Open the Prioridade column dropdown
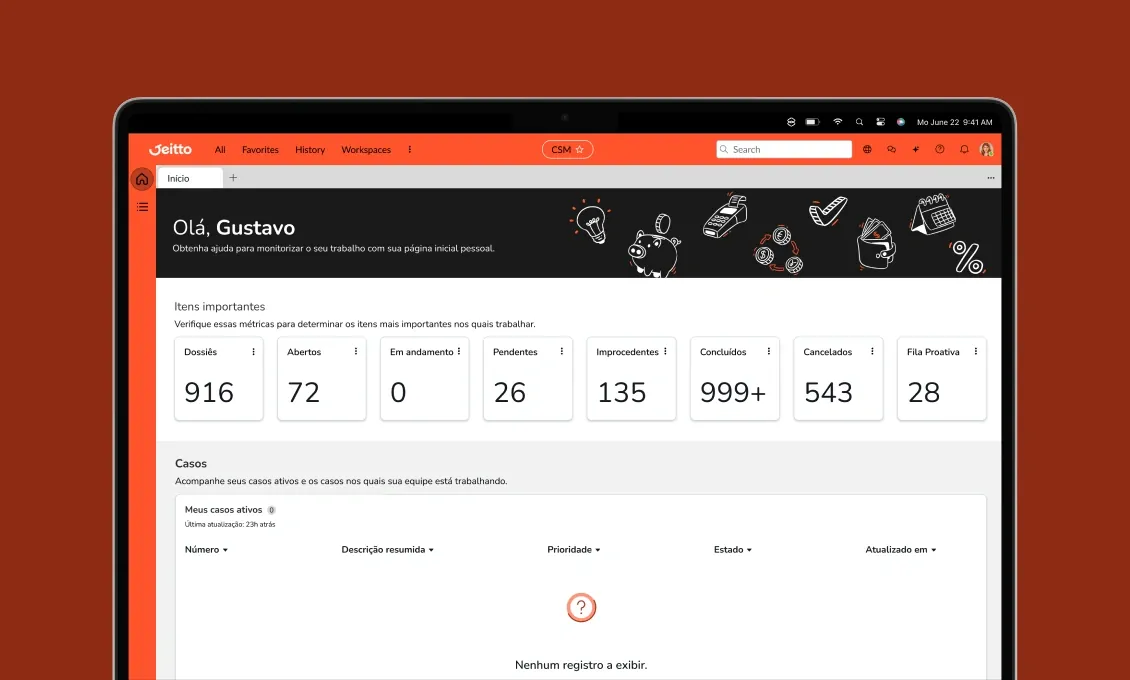Screen dimensions: 1130x680 pos(574,550)
